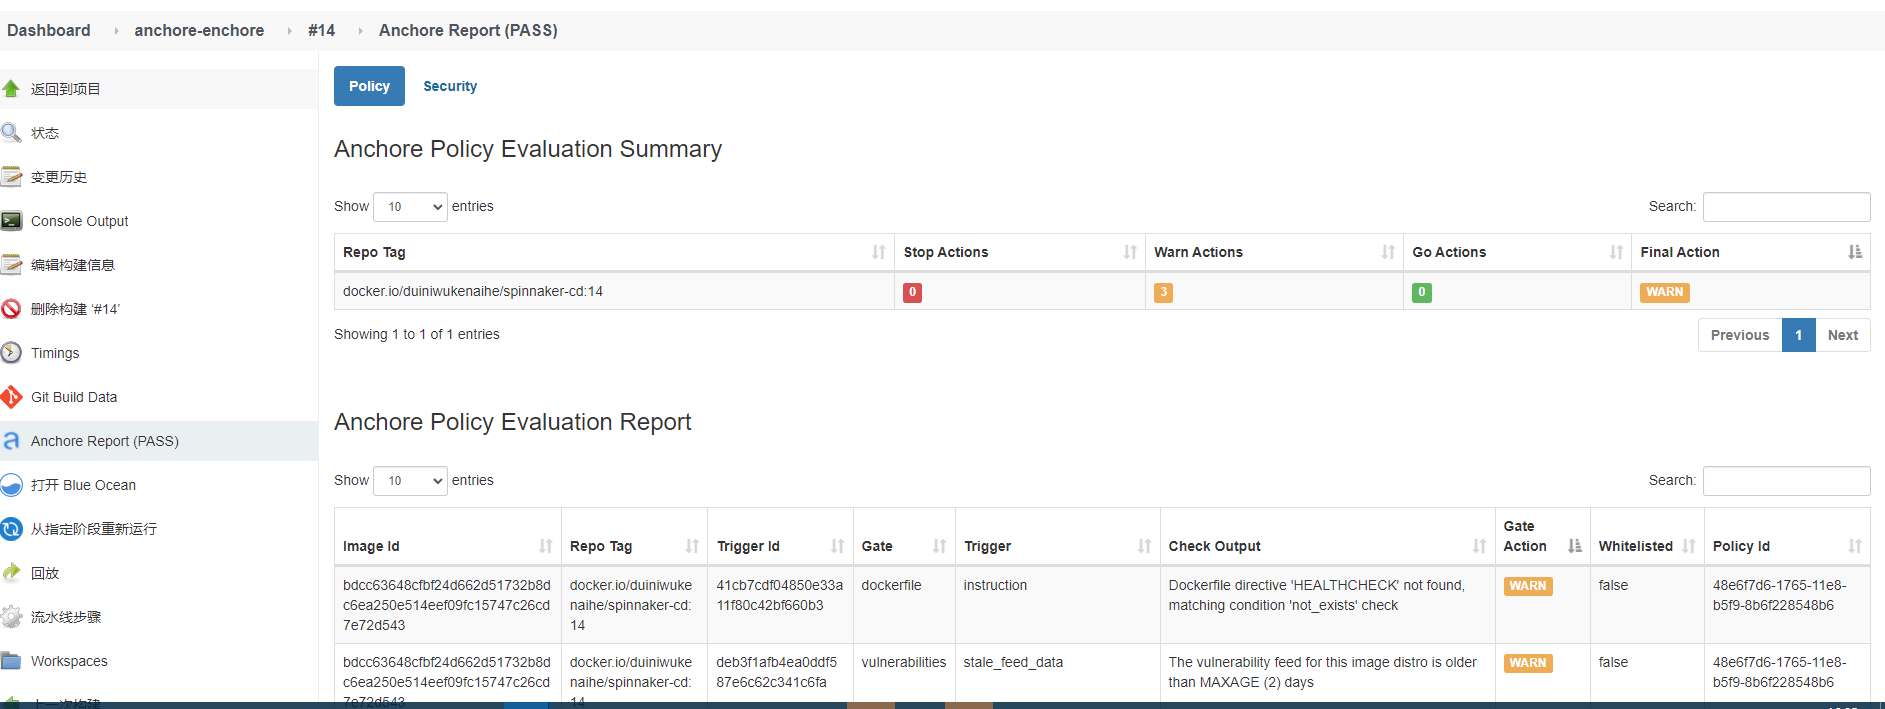1885x709 pixels.
Task: Go to Dashboard breadcrumb link
Action: coord(49,31)
